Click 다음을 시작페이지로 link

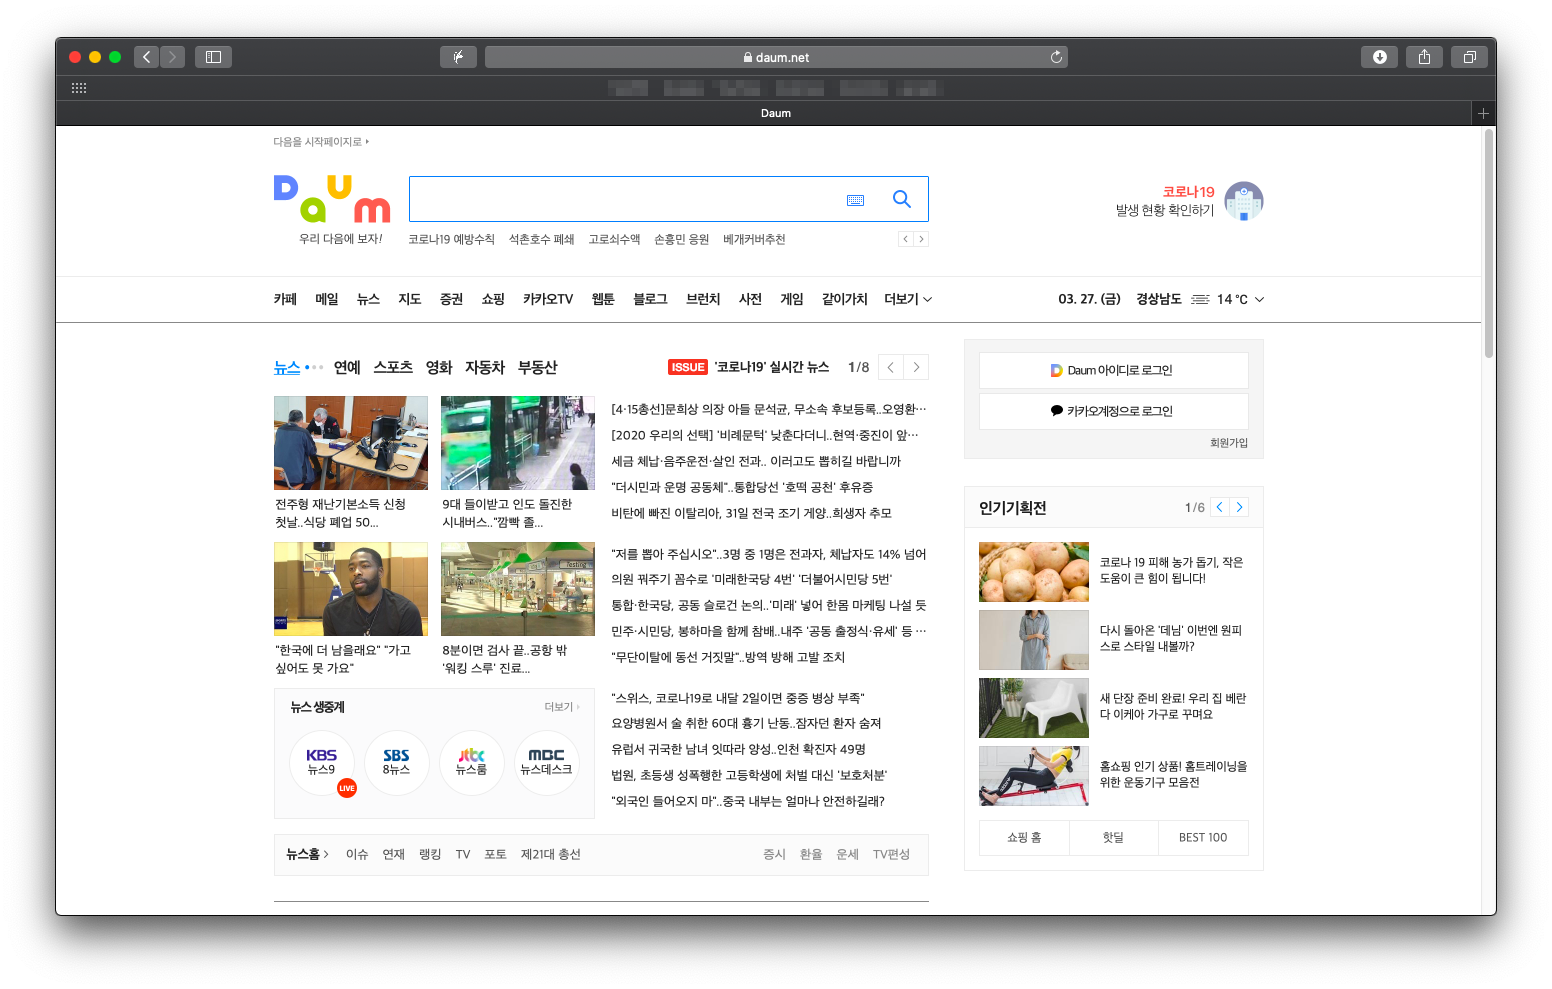tap(321, 142)
